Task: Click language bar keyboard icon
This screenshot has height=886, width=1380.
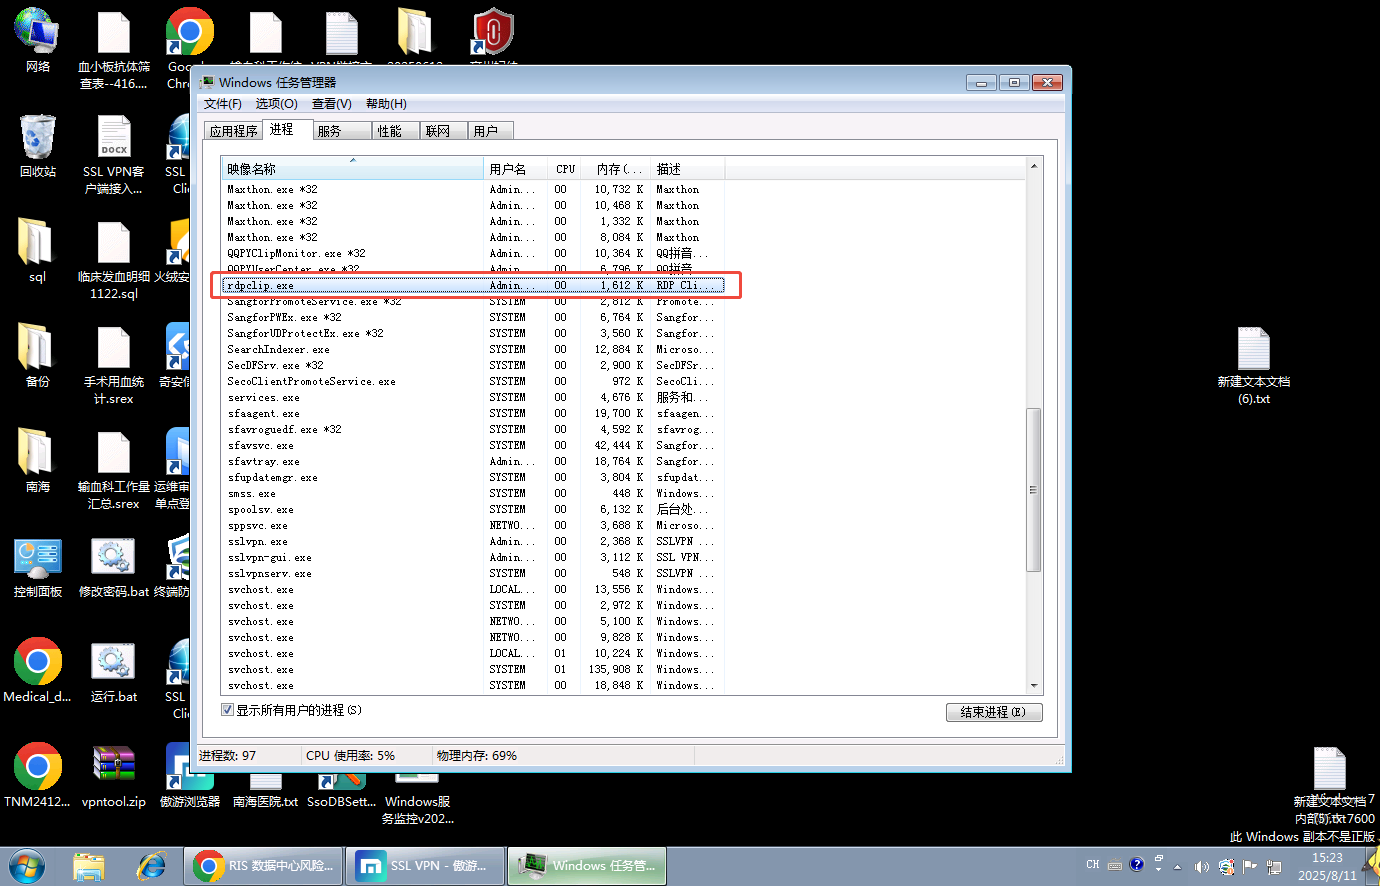Action: 1115,866
